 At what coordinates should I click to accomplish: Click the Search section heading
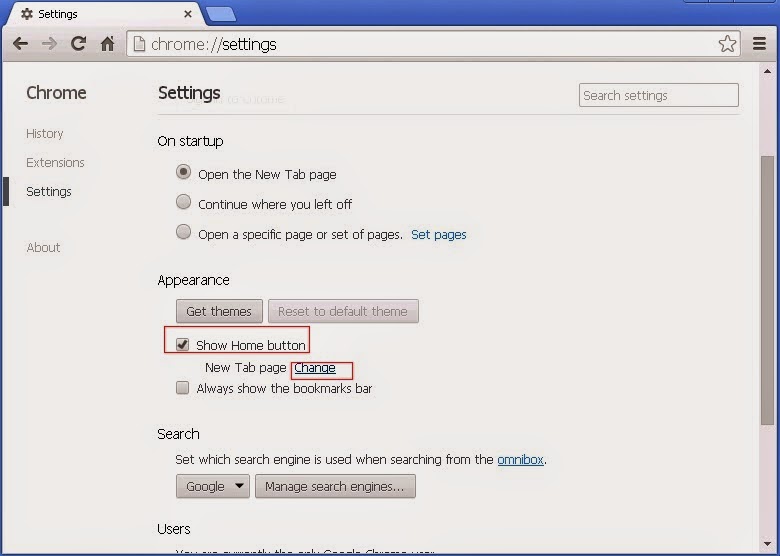pyautogui.click(x=178, y=434)
